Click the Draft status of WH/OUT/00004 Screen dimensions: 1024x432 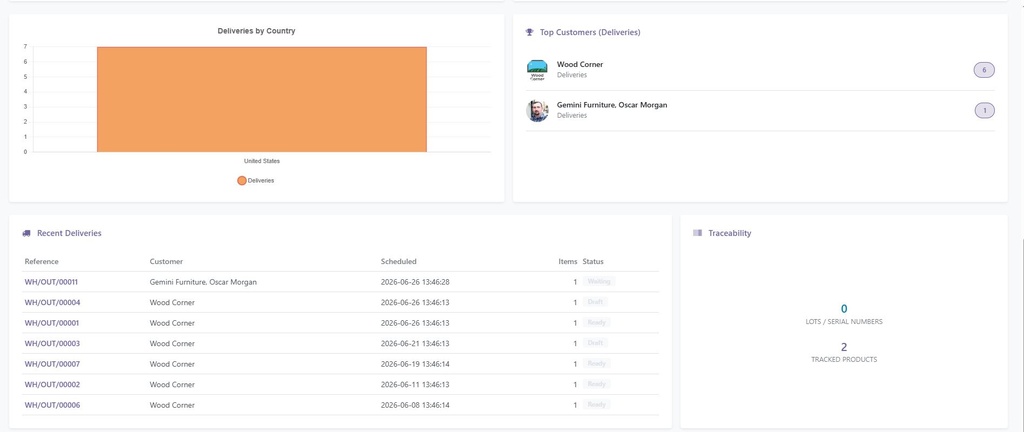coord(595,302)
